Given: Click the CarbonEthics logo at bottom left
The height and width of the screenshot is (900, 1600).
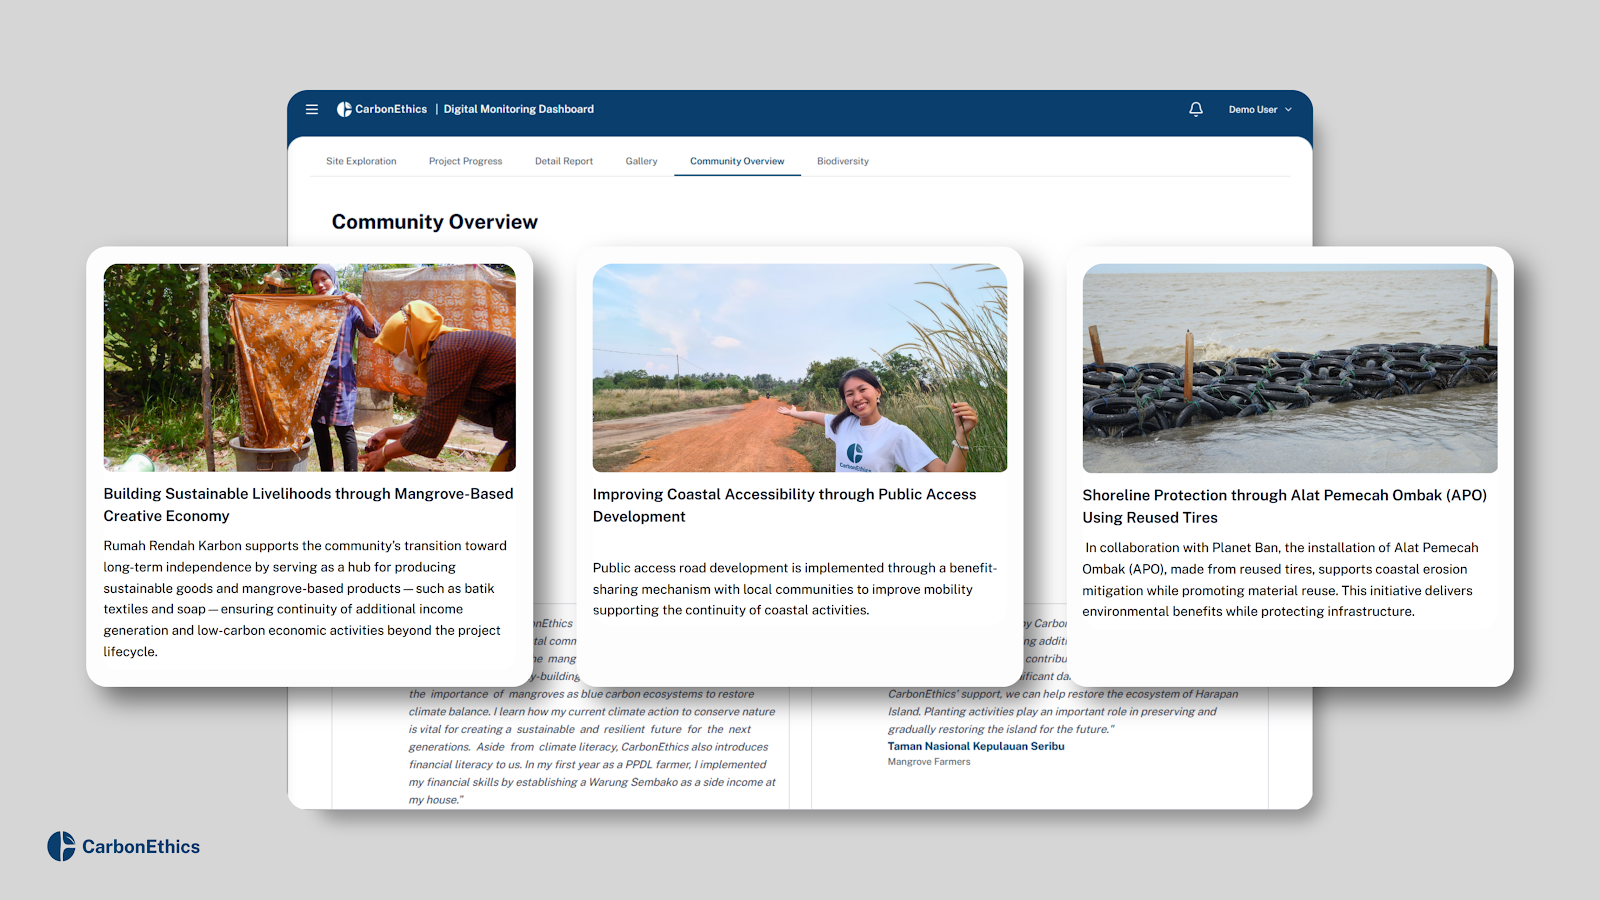Looking at the screenshot, I should click(124, 846).
